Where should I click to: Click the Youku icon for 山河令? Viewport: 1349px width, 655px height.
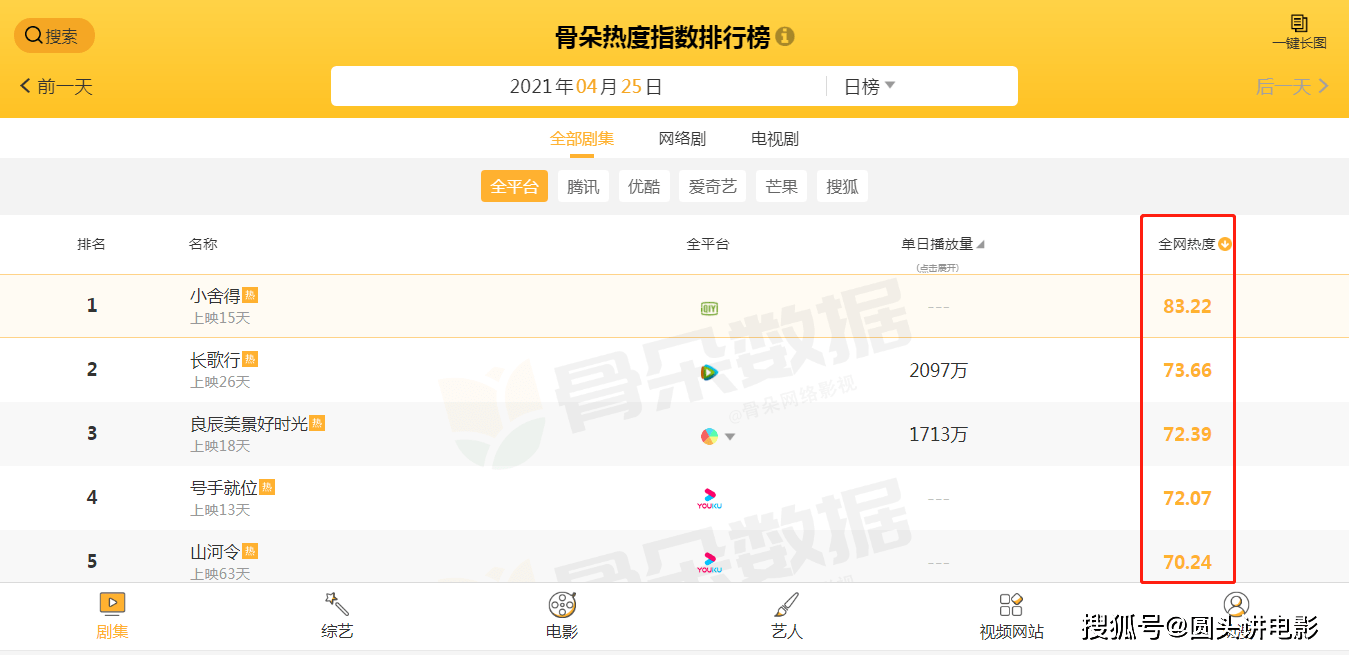coord(709,563)
